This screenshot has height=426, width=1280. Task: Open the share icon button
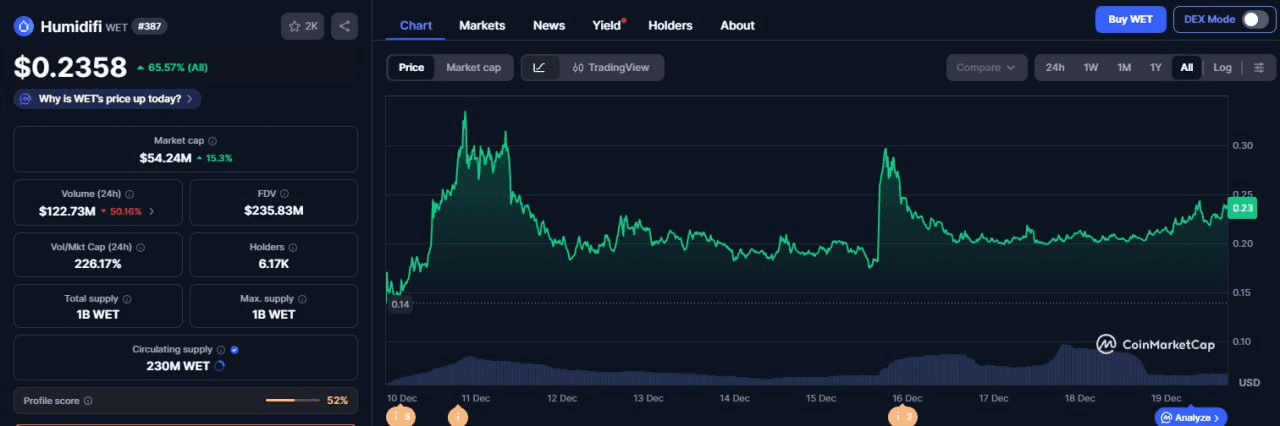tap(344, 26)
